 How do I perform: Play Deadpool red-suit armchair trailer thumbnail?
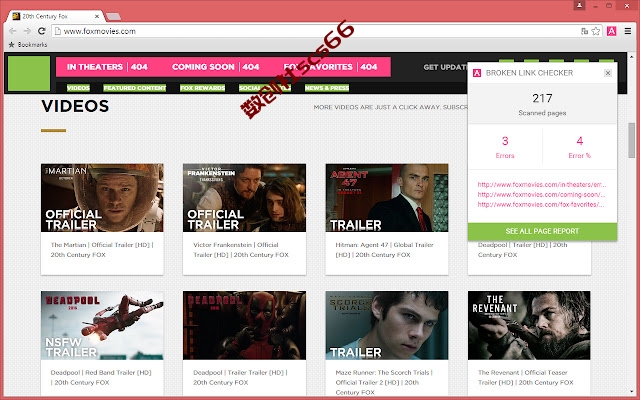pos(244,325)
